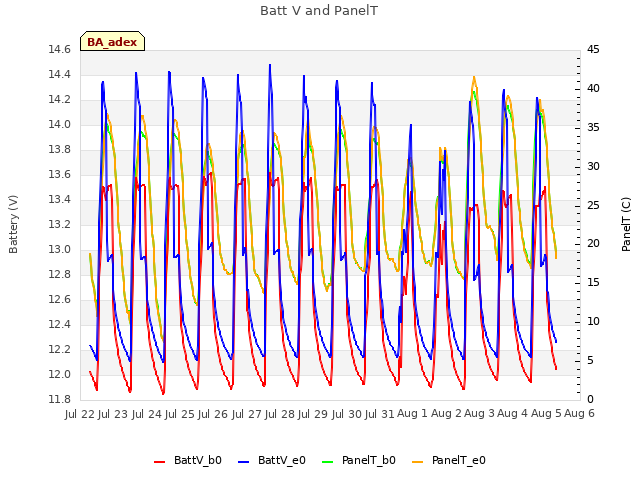
Task: Click the BA_adex annotation tag
Action: pyautogui.click(x=112, y=41)
